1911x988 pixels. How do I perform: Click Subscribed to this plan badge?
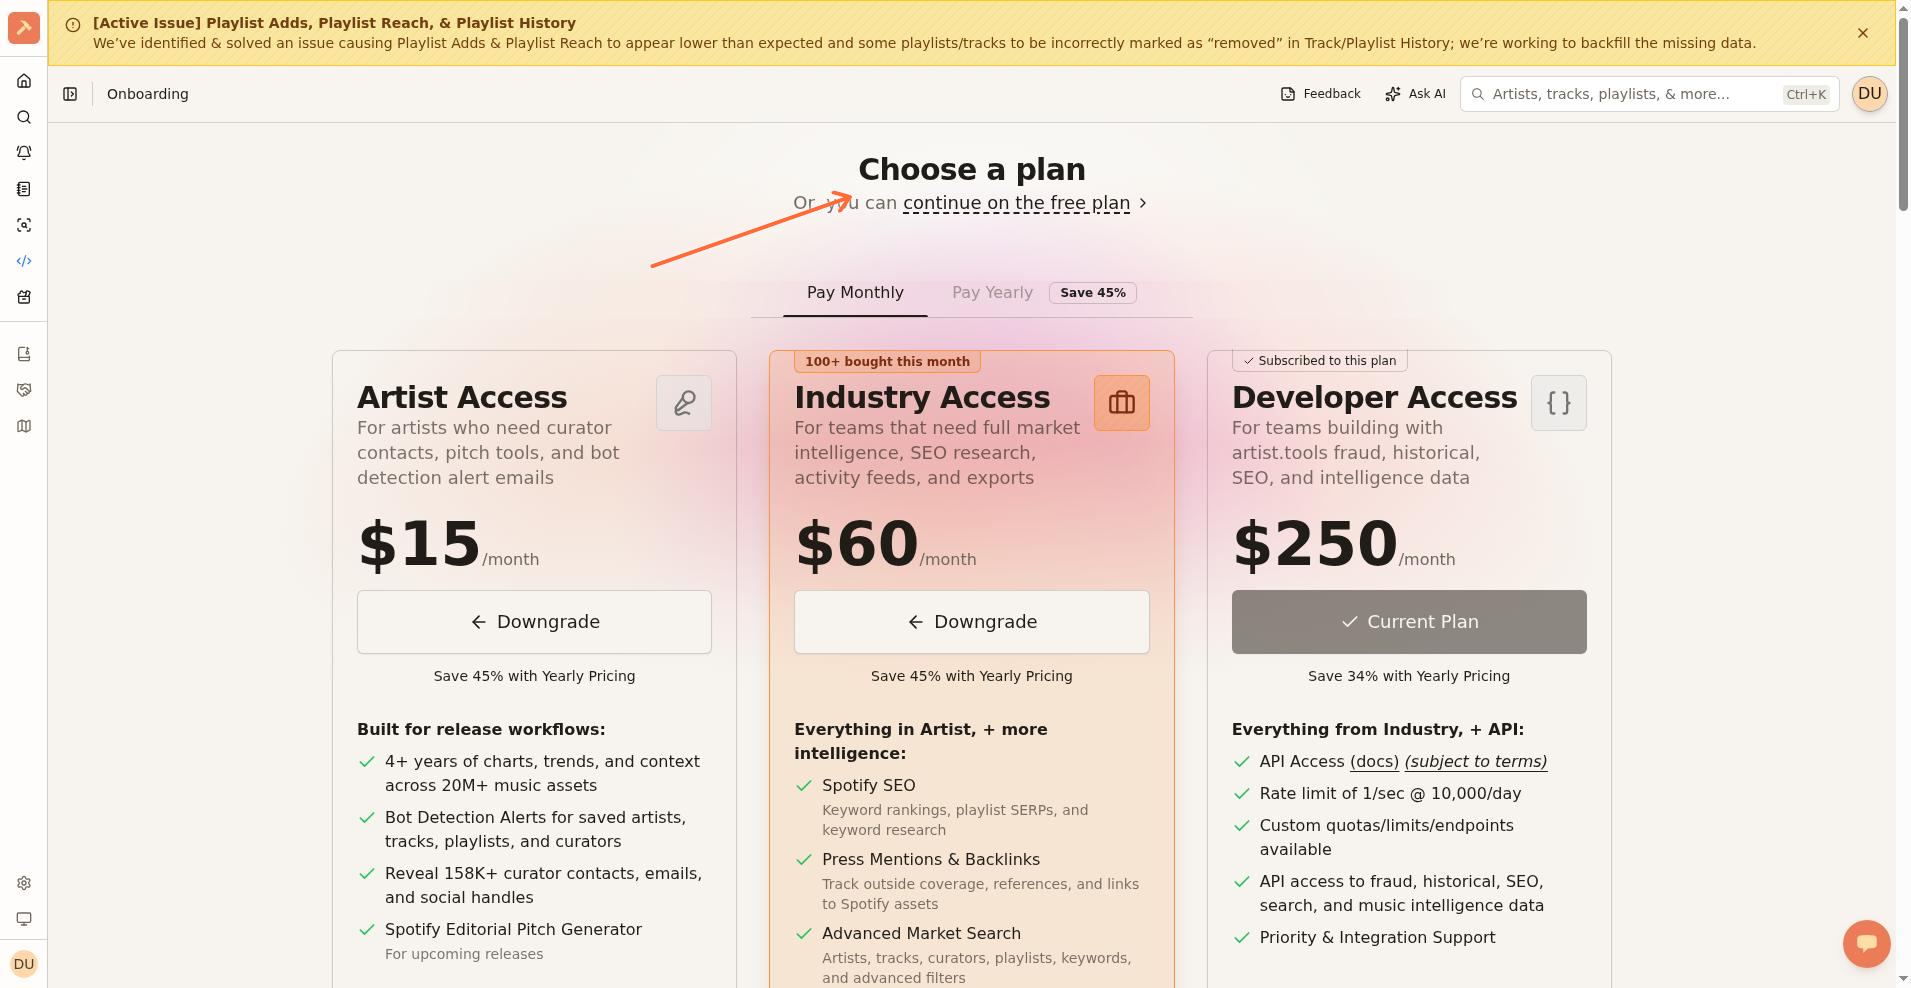point(1320,361)
